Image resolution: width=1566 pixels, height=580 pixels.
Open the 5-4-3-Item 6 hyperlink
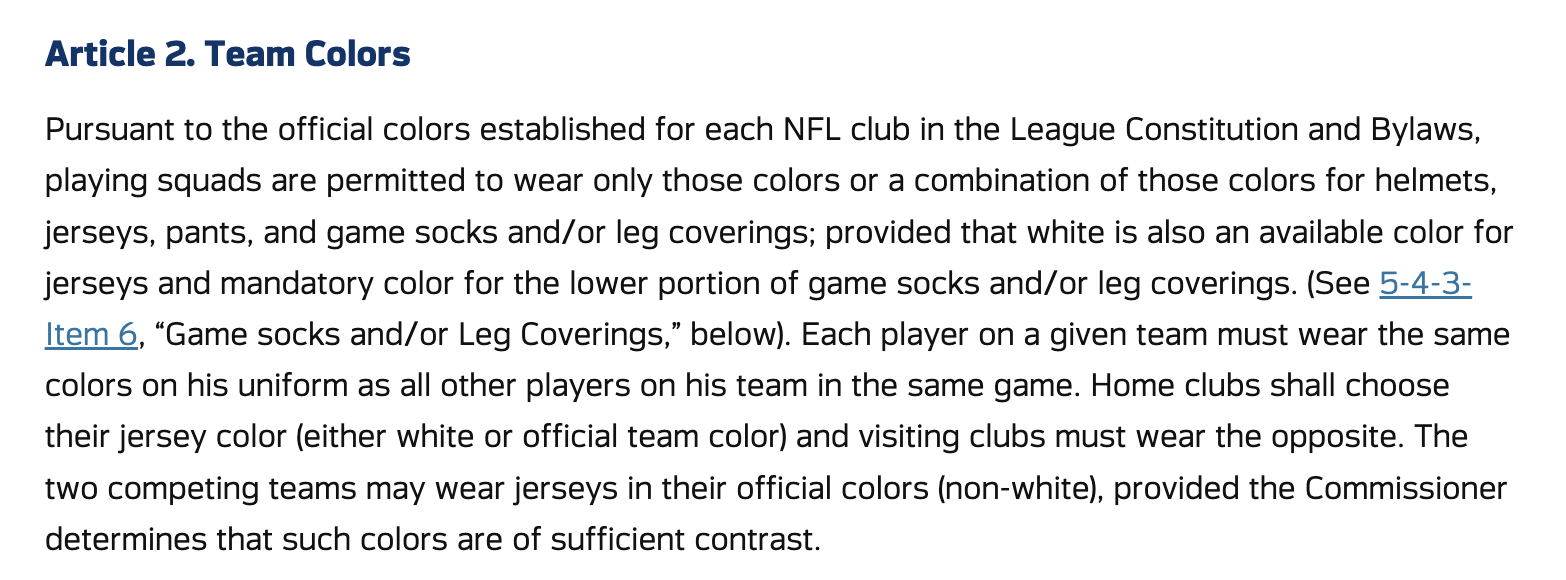[x=1424, y=283]
